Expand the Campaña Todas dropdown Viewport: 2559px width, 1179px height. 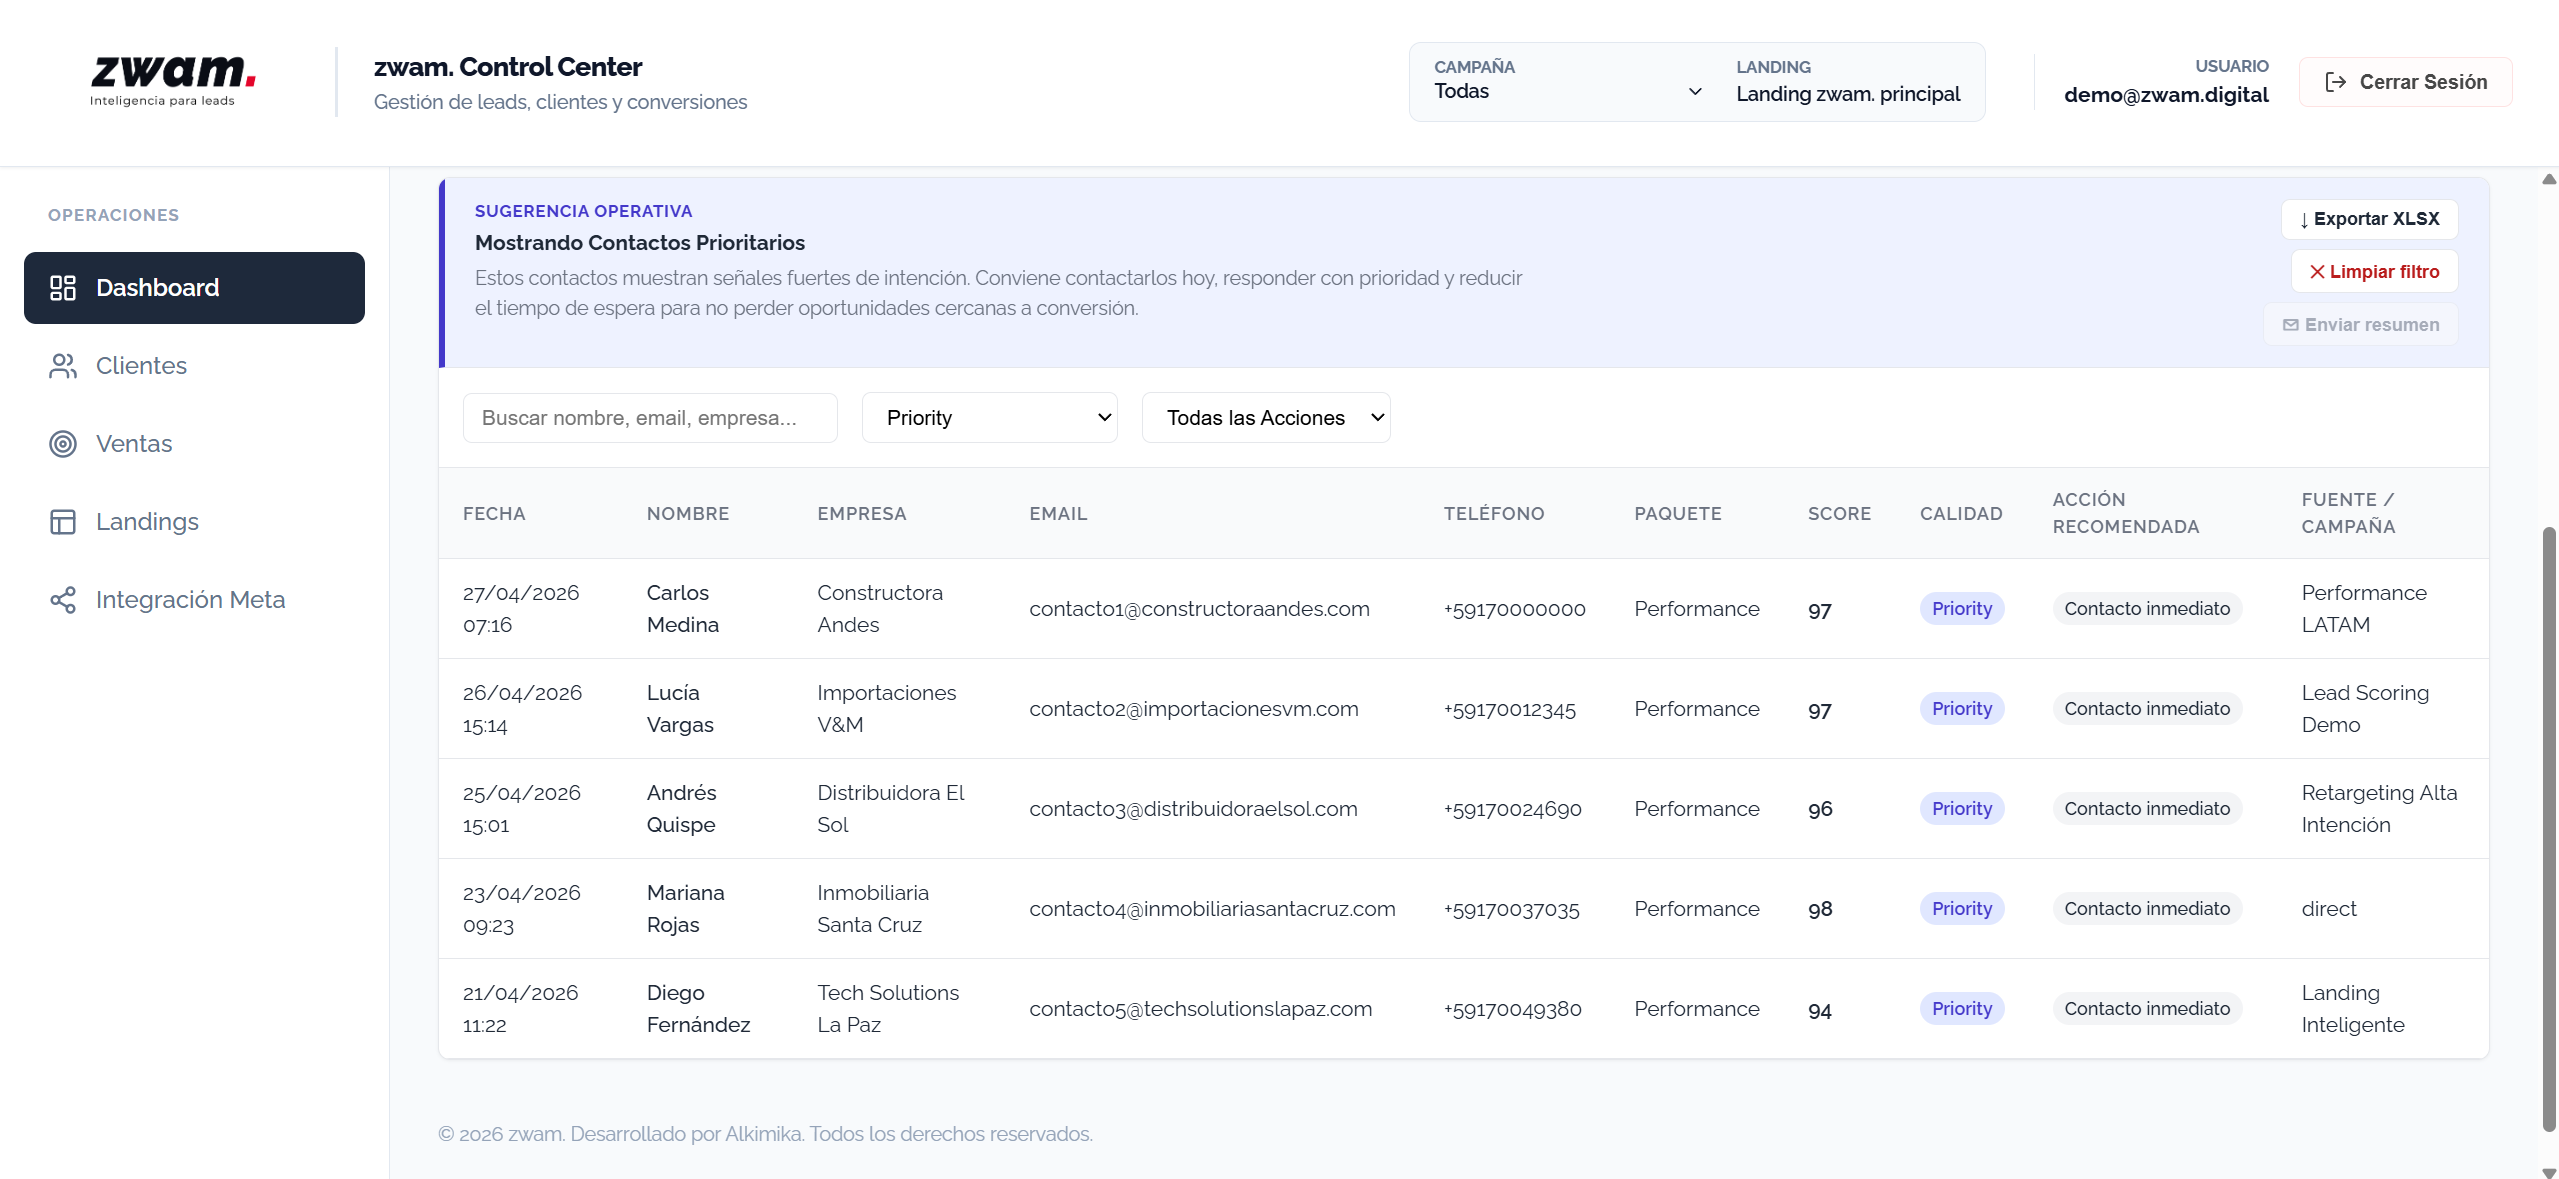click(x=1568, y=91)
